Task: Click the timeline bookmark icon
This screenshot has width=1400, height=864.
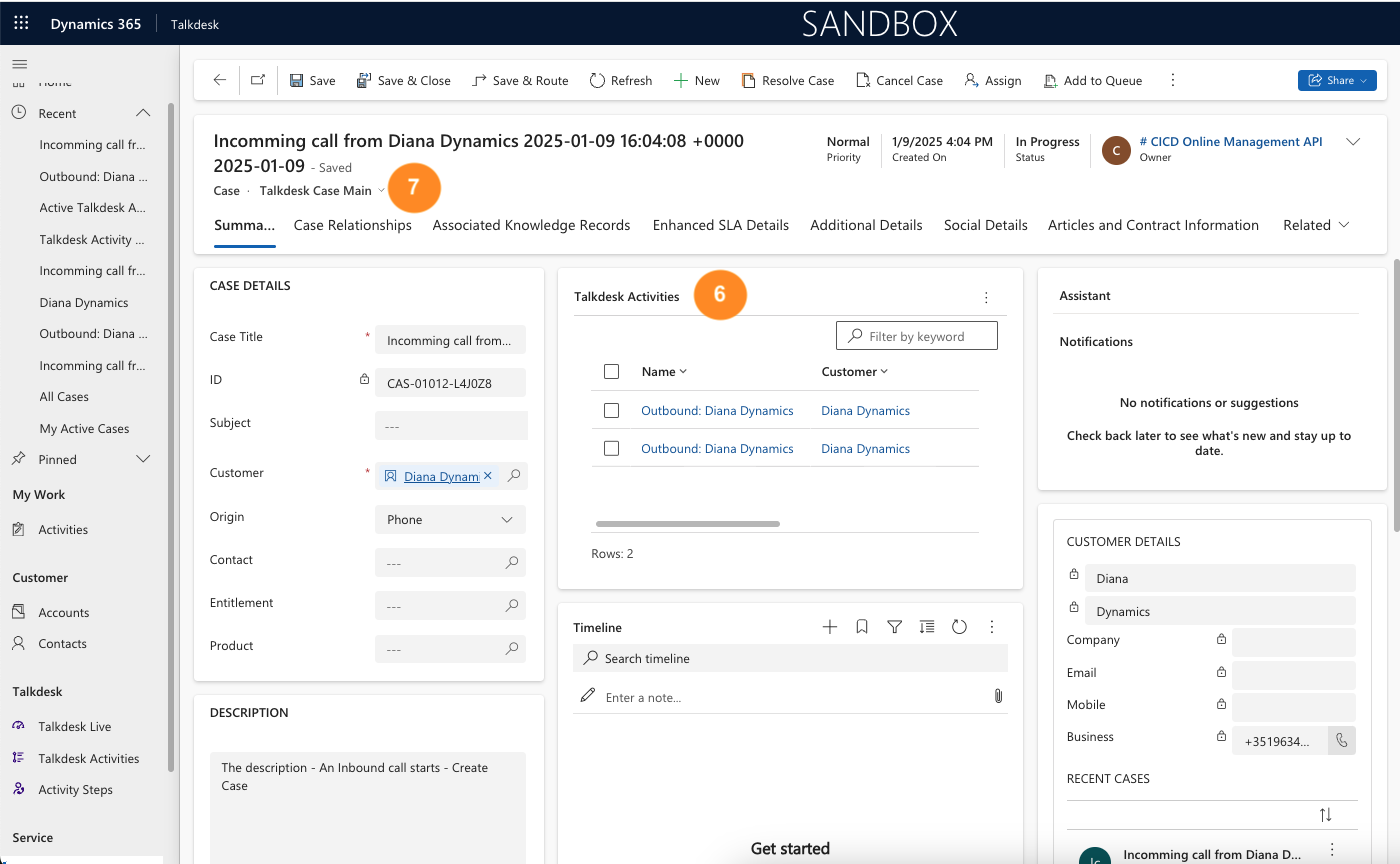Action: pyautogui.click(x=862, y=627)
